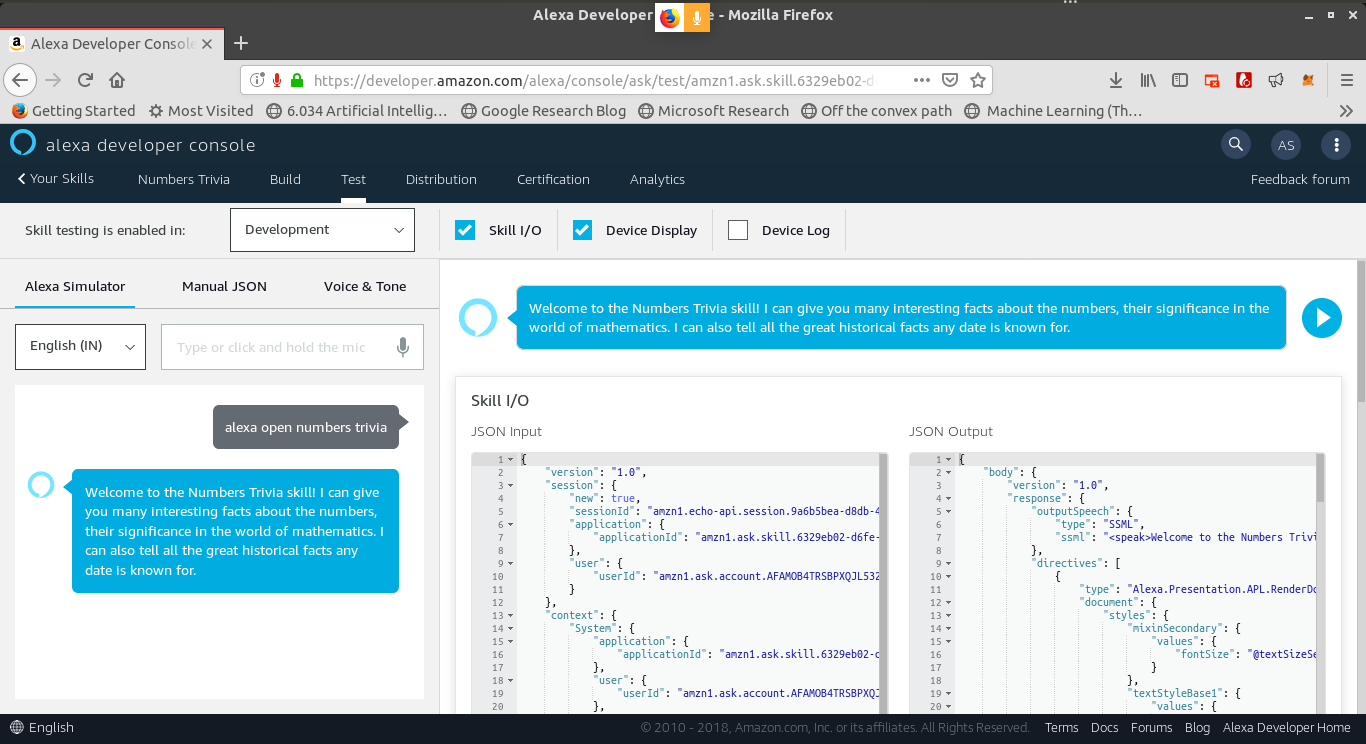1366x744 pixels.
Task: Collapse the "directives" fold arrow in JSON Output
Action: click(x=949, y=563)
